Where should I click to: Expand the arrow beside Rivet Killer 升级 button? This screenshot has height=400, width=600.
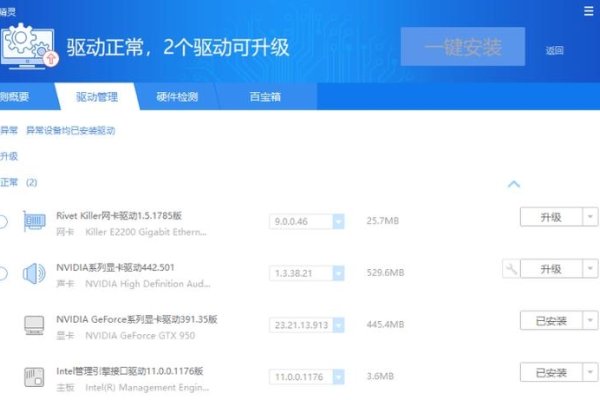click(x=590, y=217)
